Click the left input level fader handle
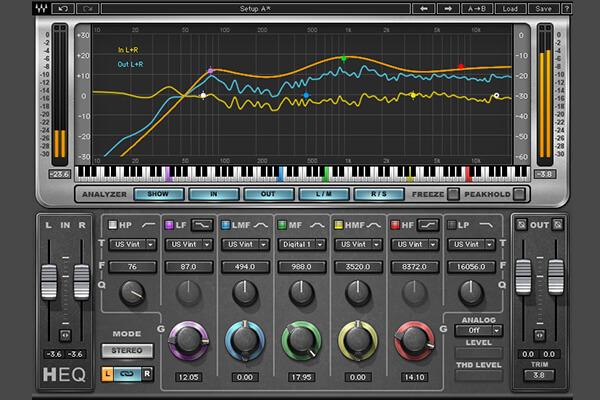Screen dimensions: 600x400 click(51, 284)
